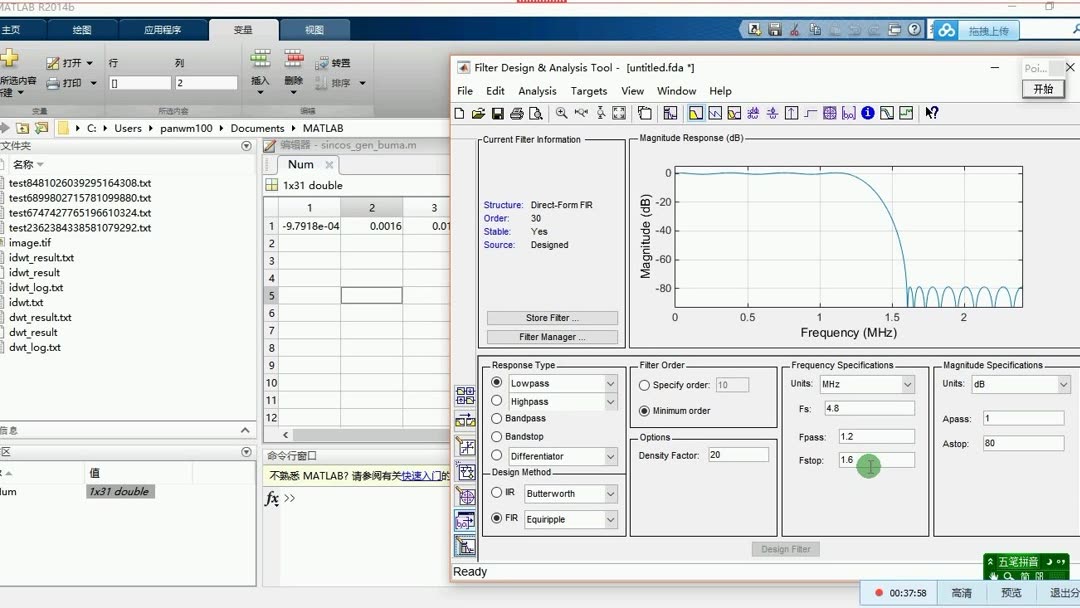Choose the IR filter design option
This screenshot has width=1080, height=608.
pos(497,493)
